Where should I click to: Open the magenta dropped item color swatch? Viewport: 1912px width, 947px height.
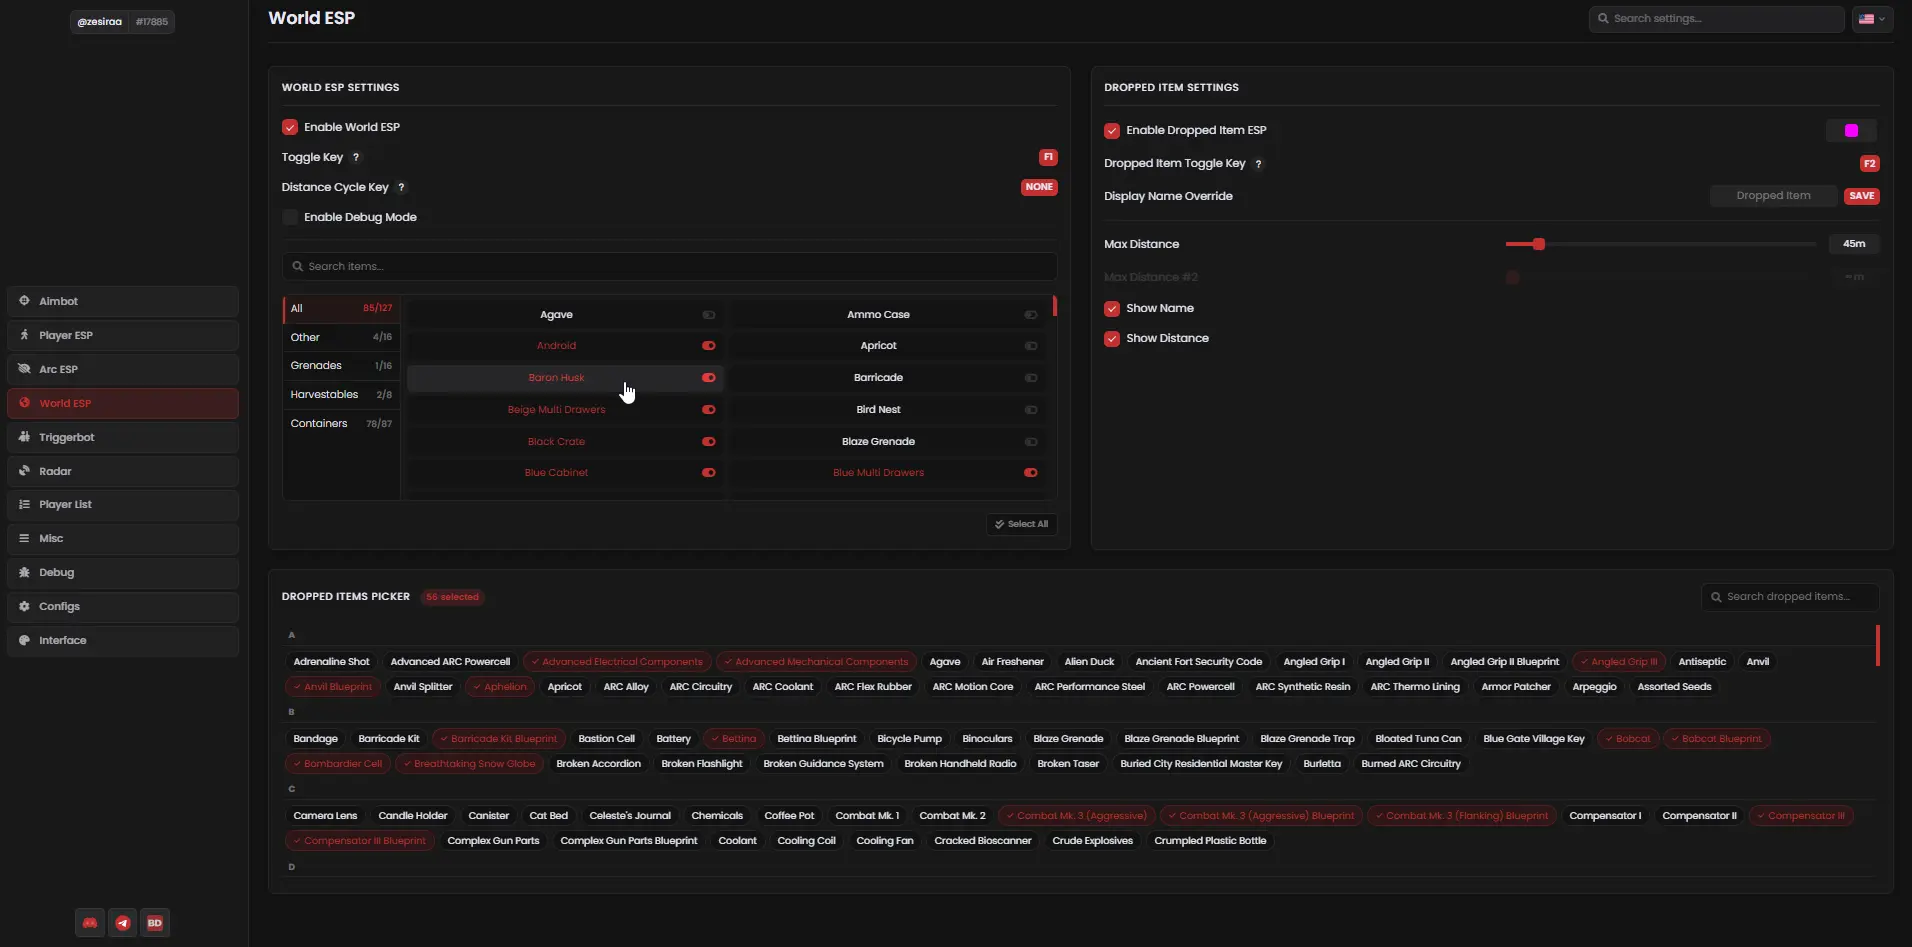(1851, 131)
